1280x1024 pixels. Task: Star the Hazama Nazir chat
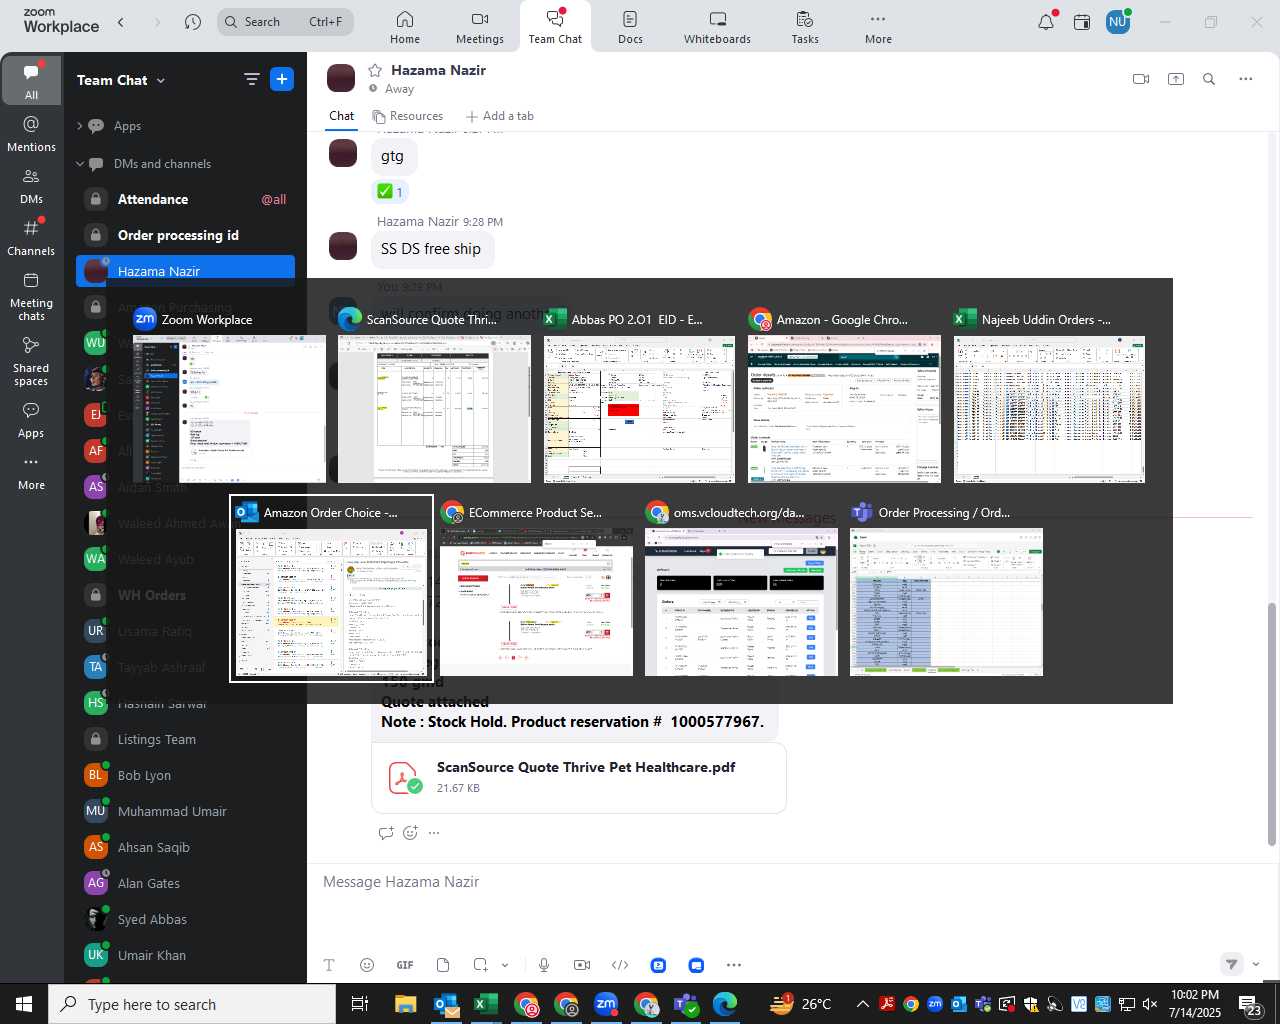[375, 70]
